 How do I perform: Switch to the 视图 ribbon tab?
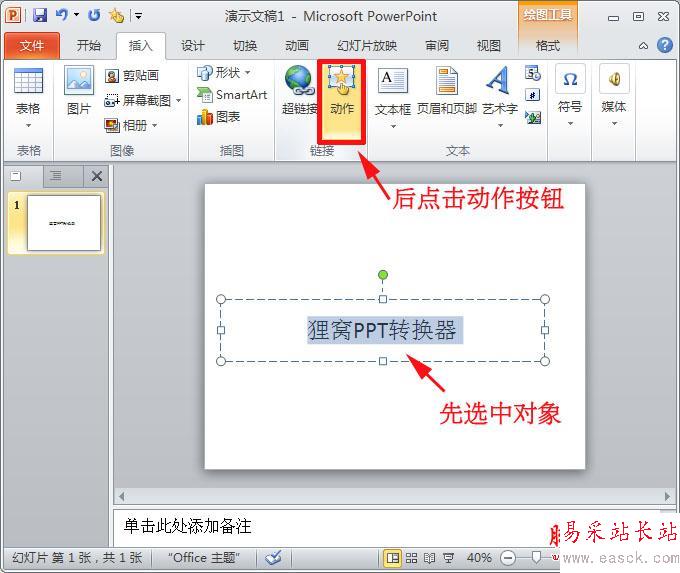point(489,46)
